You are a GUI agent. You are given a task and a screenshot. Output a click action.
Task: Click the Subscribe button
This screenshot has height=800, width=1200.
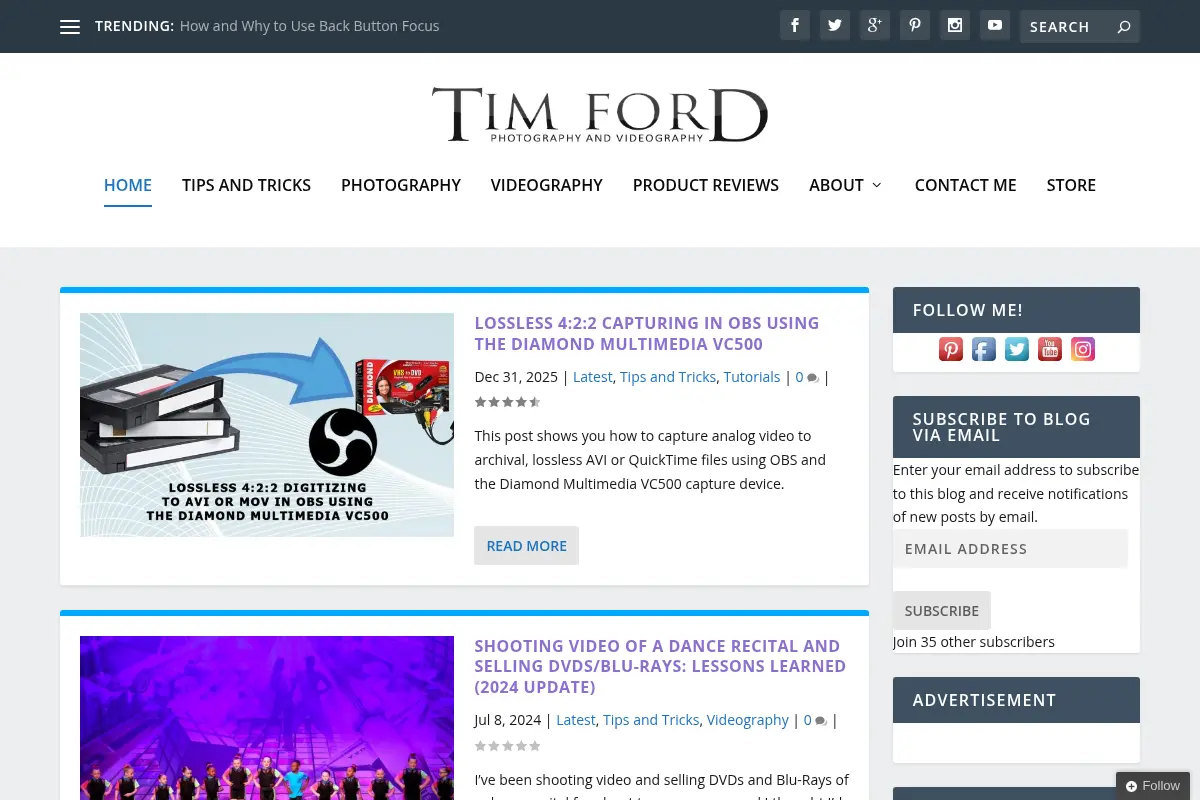pos(942,610)
